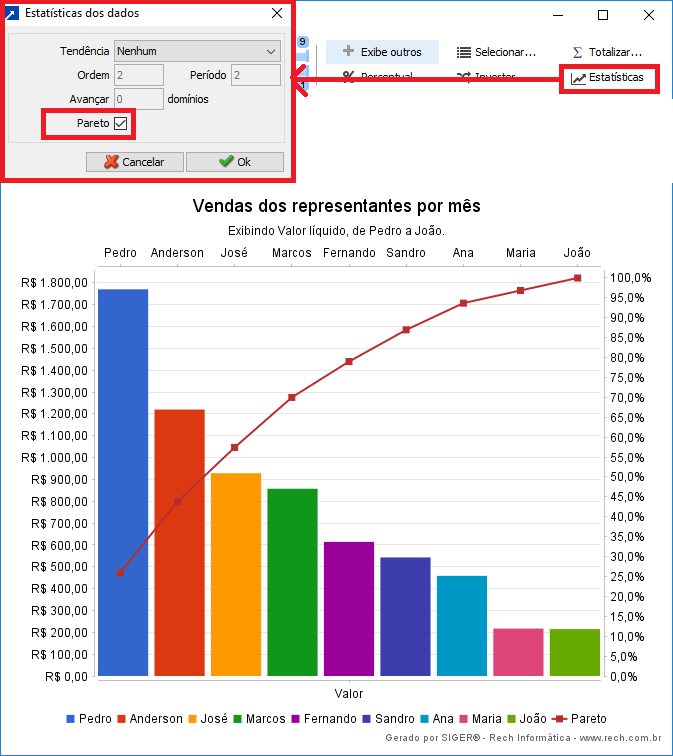Viewport: 673px width, 756px height.
Task: Click the Valor axis label
Action: 349,694
